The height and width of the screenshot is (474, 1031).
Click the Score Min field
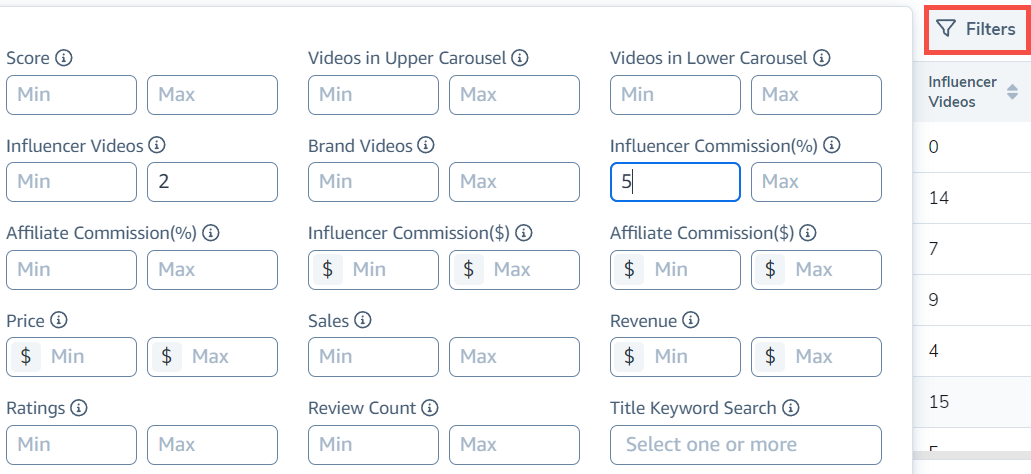[71, 95]
